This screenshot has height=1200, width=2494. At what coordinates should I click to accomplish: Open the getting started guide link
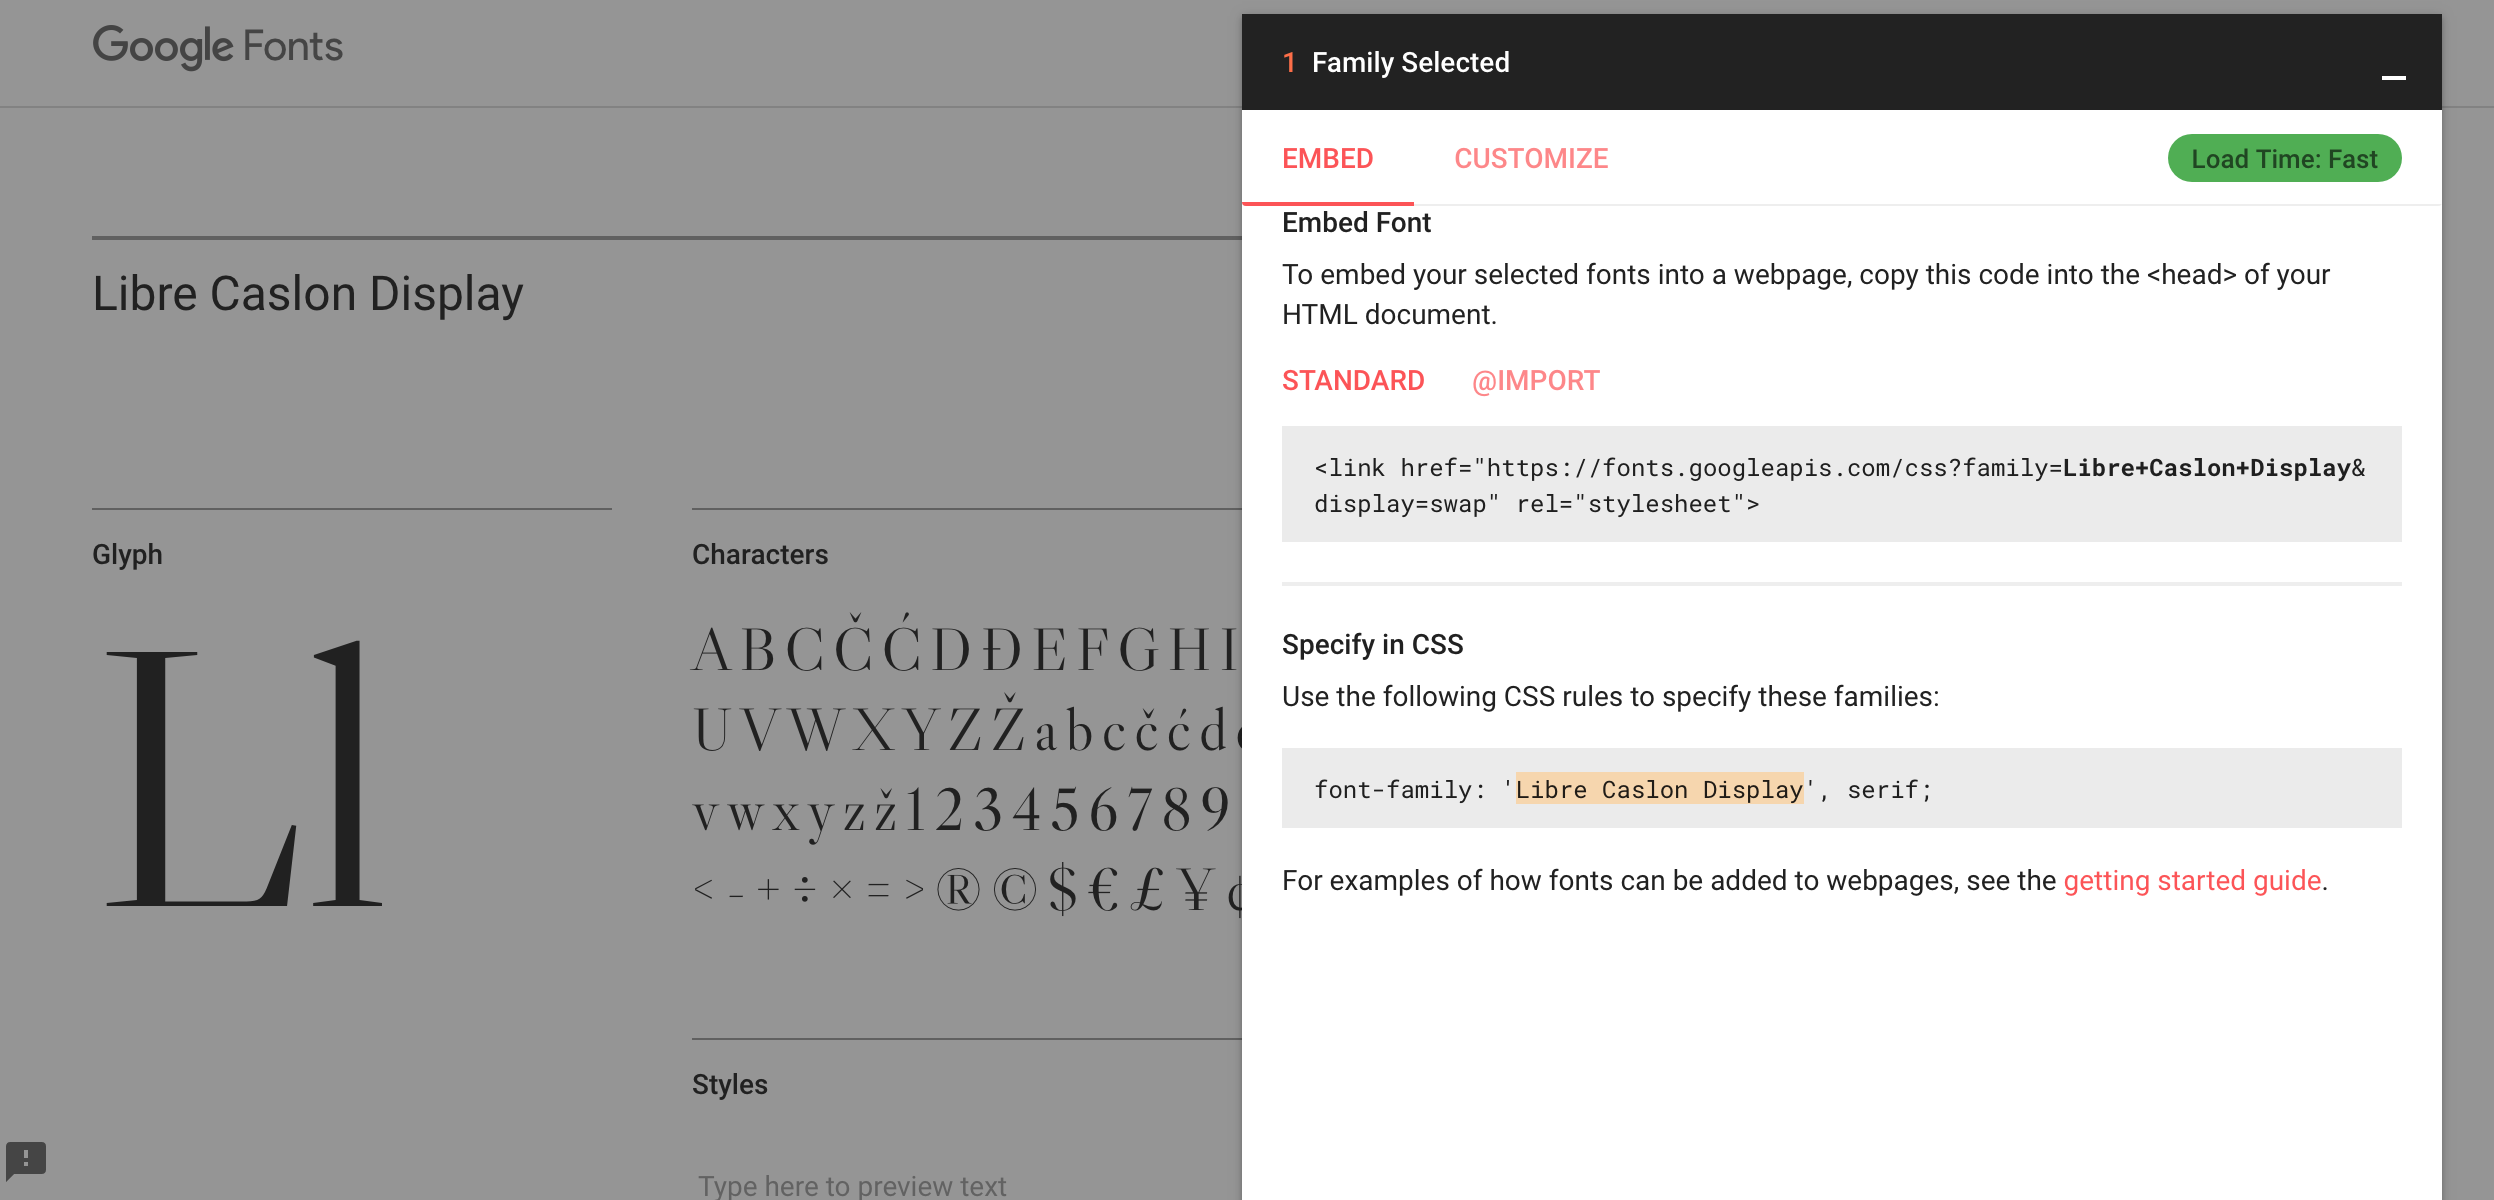2192,880
